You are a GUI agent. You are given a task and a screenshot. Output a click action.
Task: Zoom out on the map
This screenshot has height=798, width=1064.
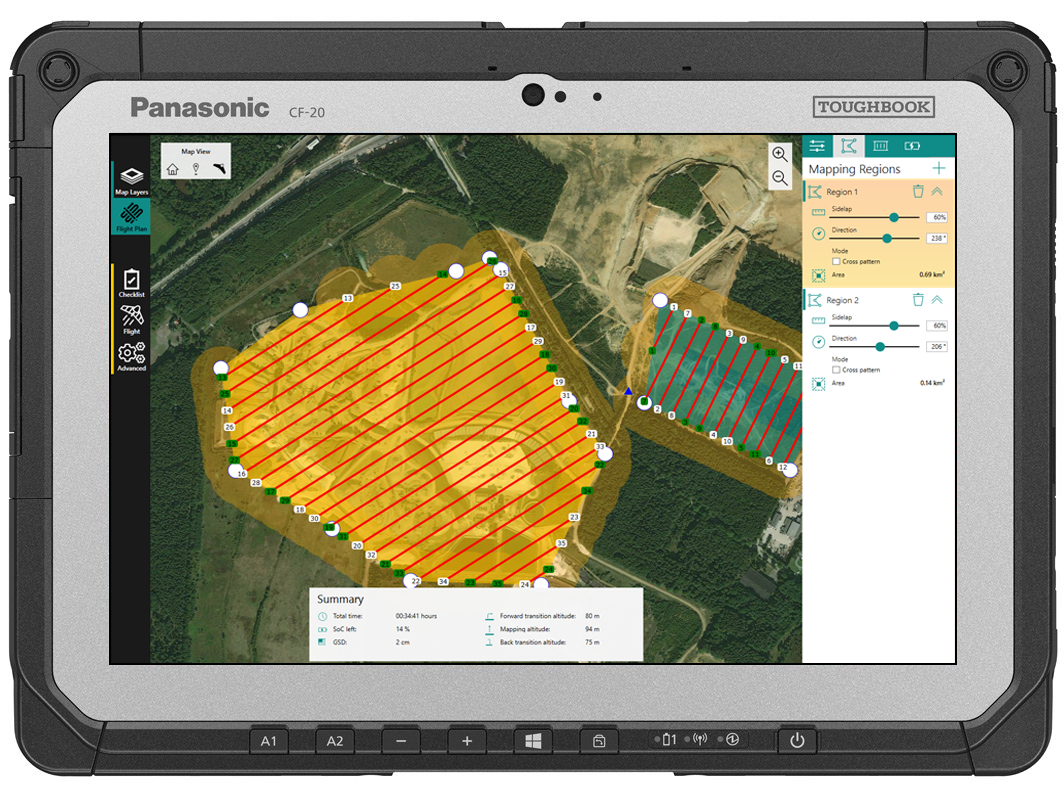pos(779,178)
